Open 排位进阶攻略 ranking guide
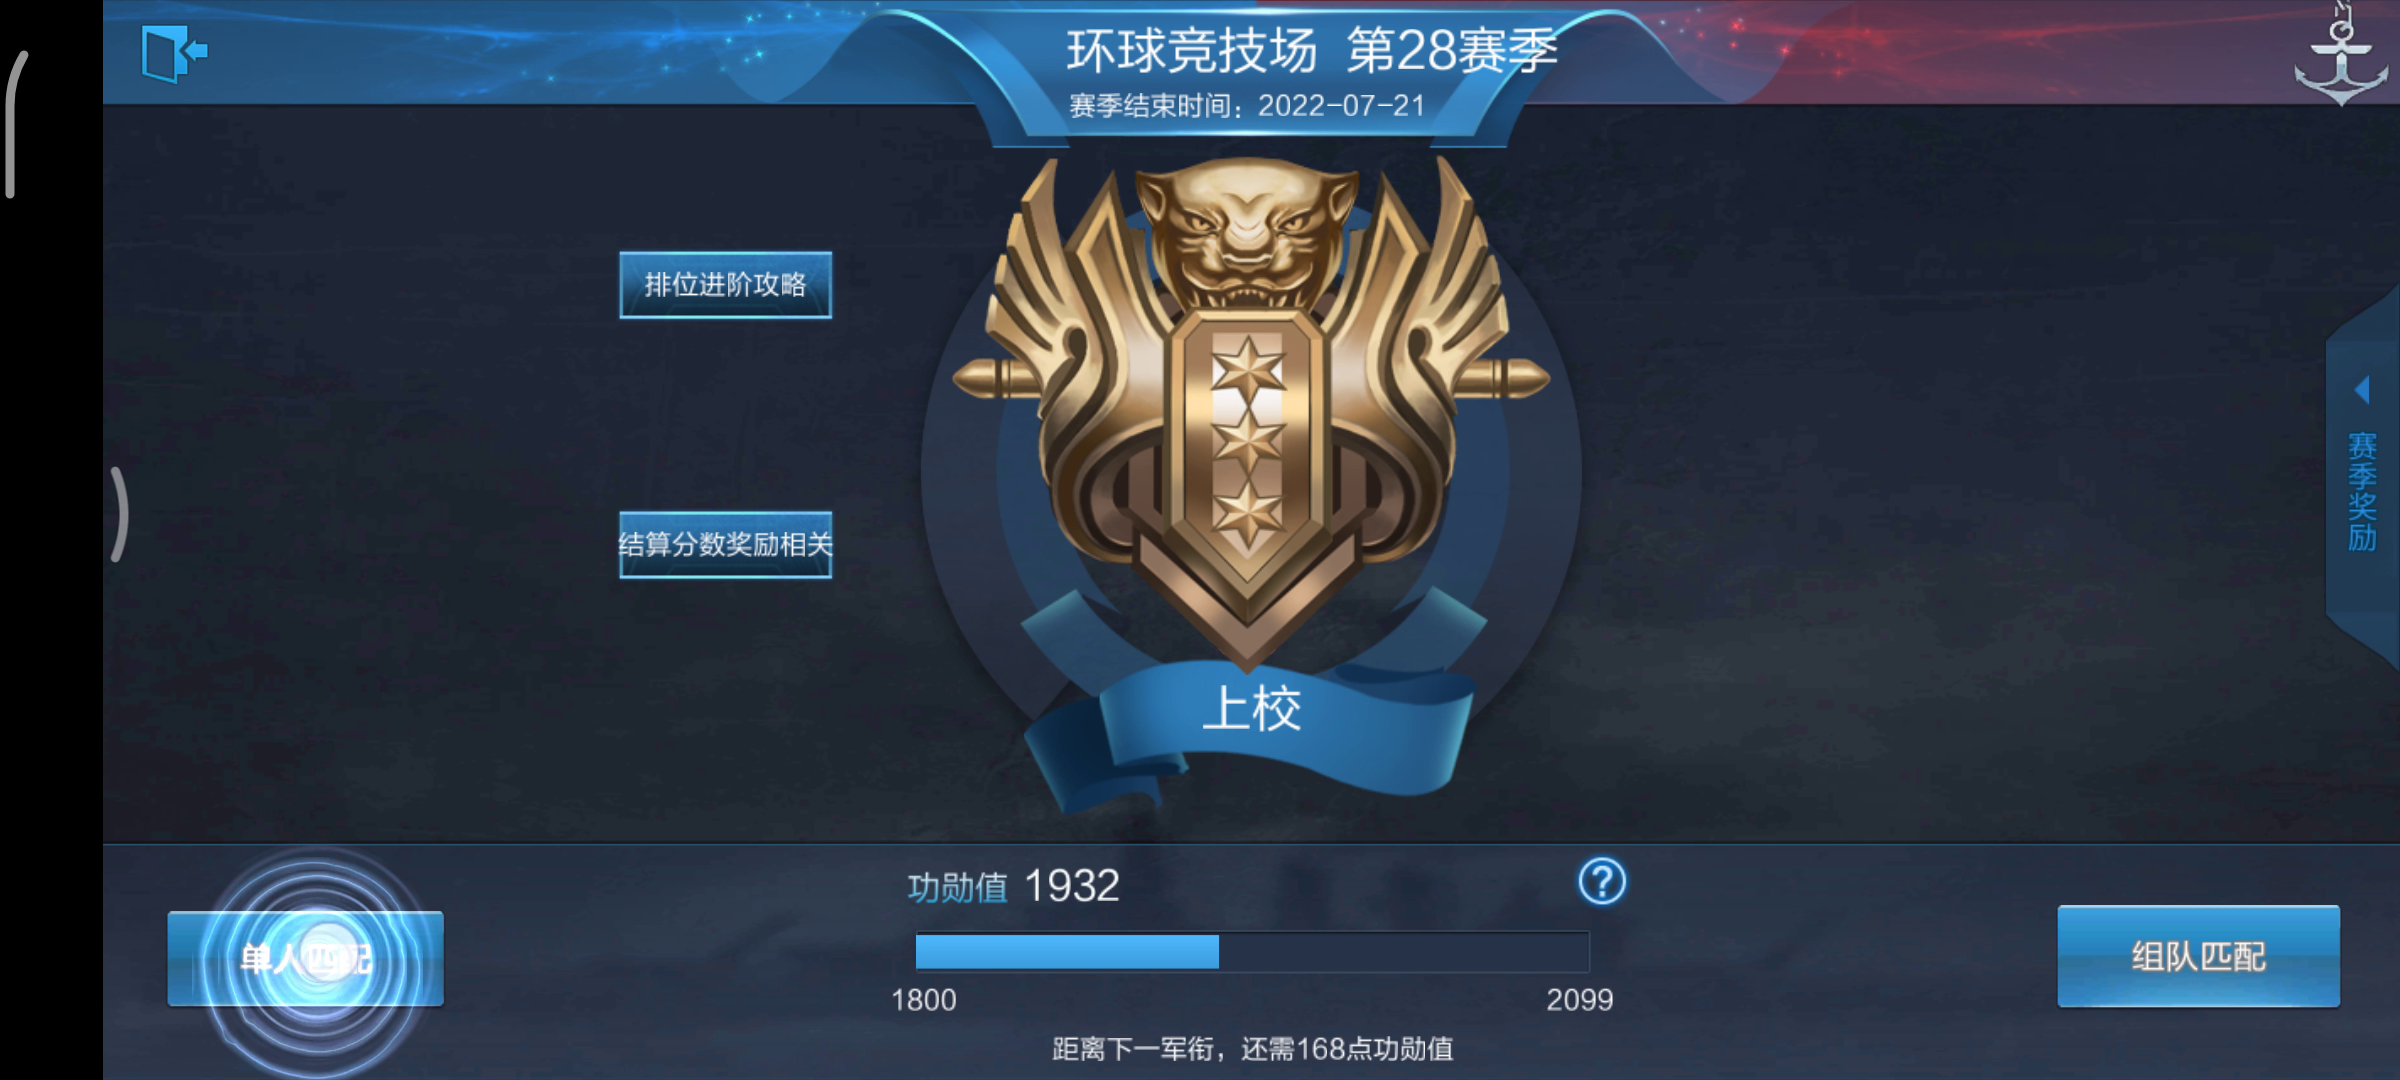The image size is (2400, 1080). tap(725, 285)
